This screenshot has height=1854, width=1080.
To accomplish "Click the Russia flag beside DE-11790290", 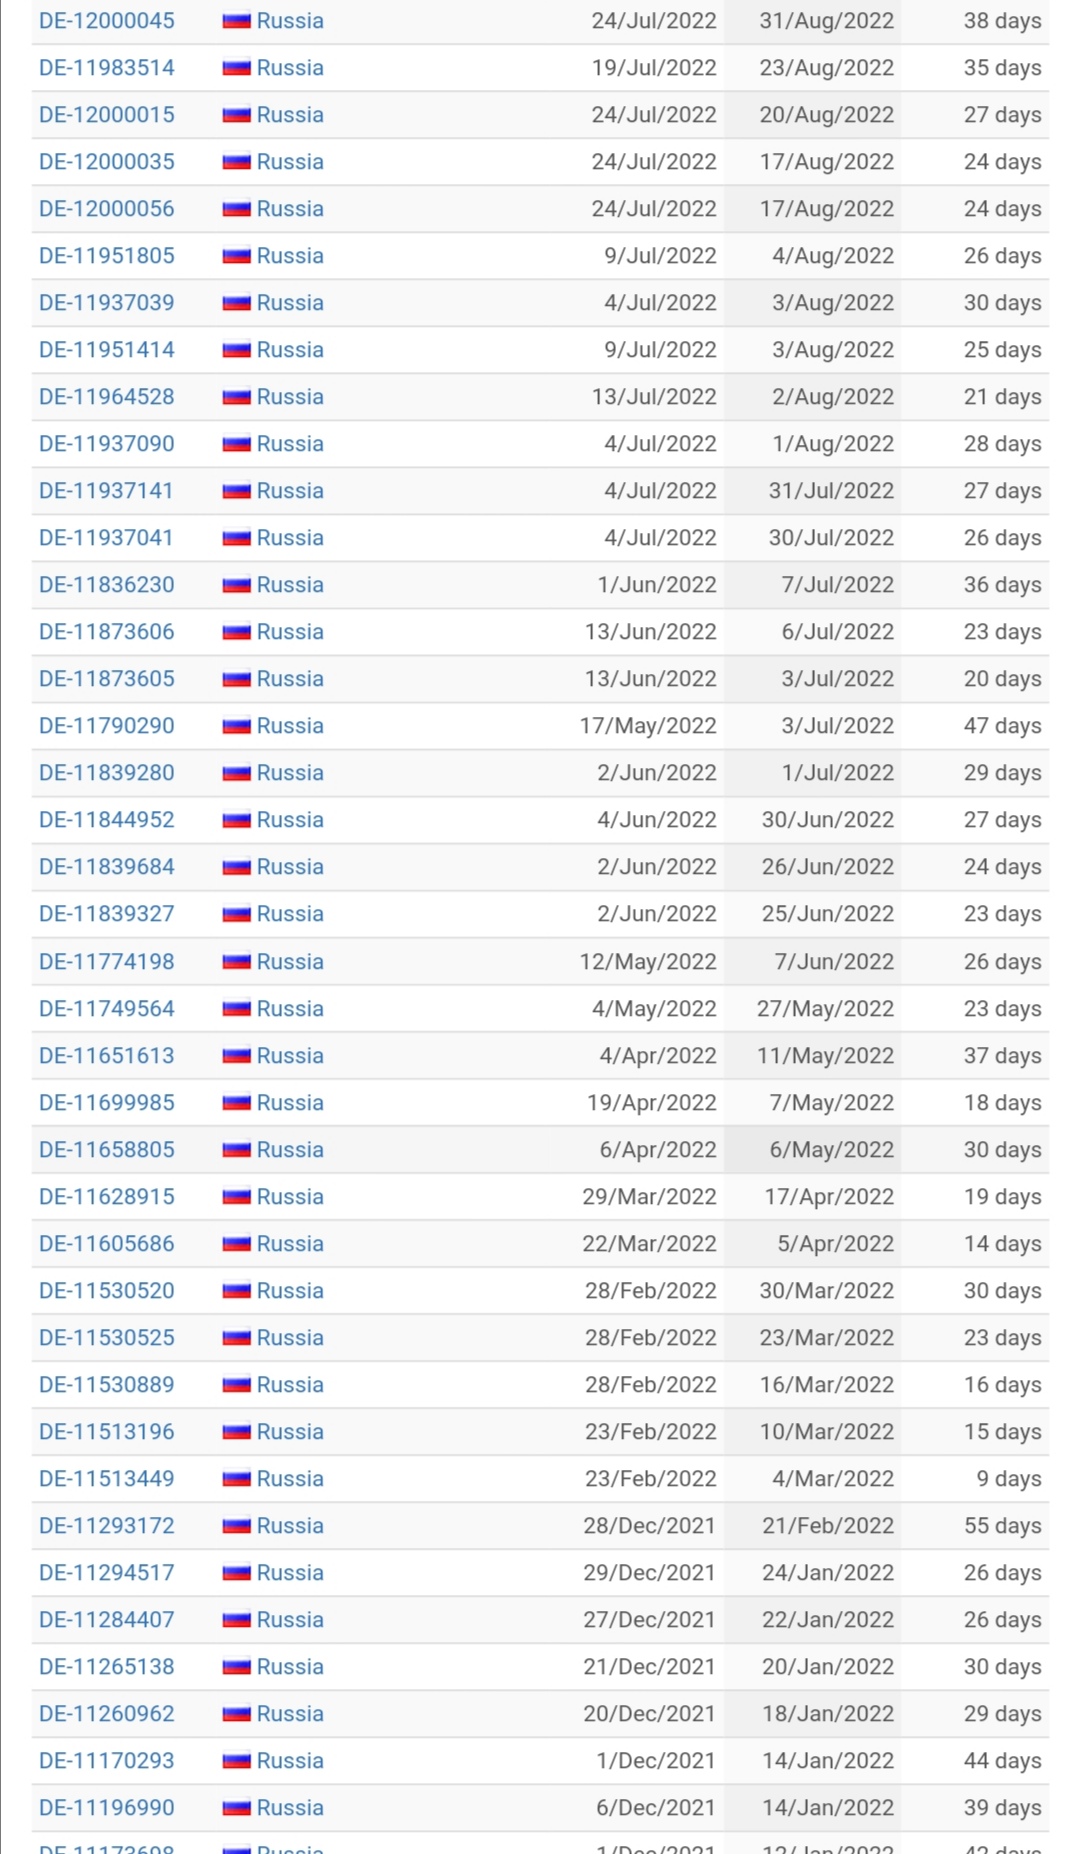I will pyautogui.click(x=236, y=726).
